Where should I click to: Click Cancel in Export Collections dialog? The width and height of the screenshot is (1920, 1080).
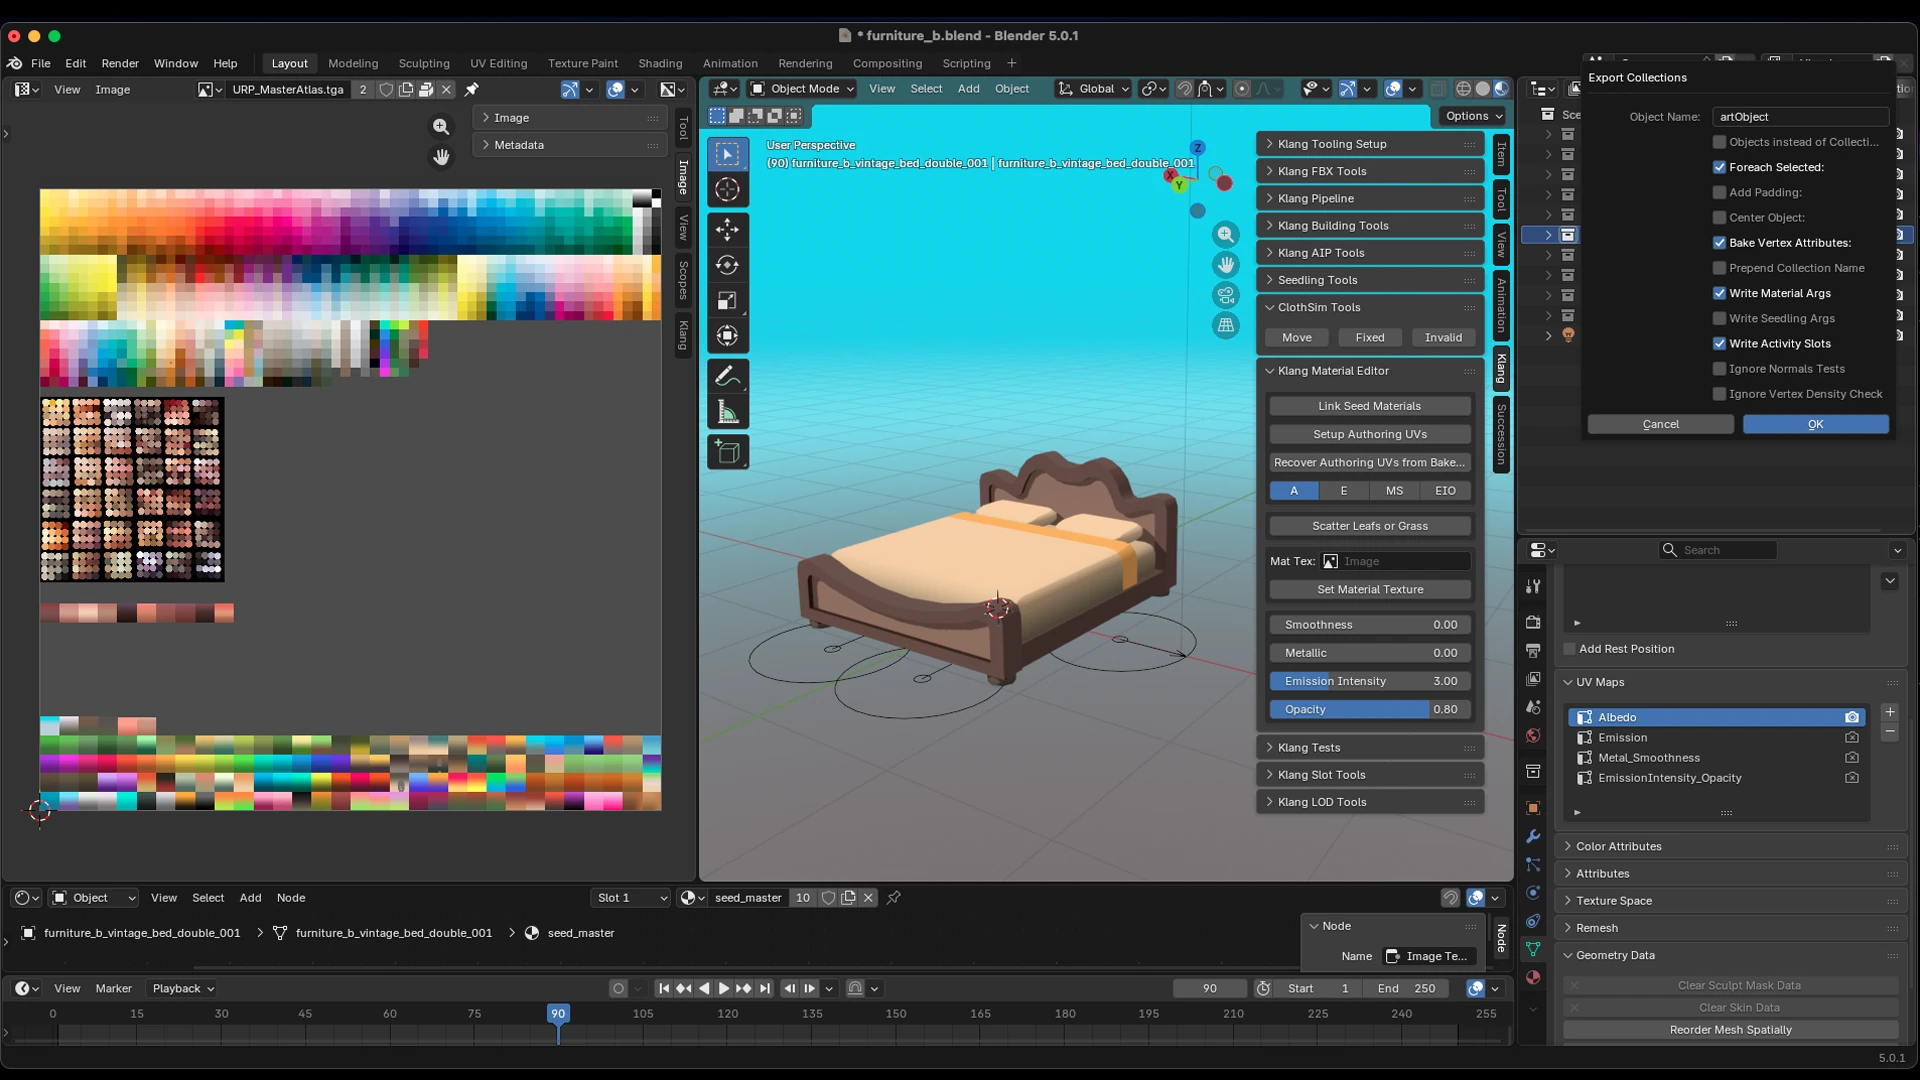[x=1660, y=424]
